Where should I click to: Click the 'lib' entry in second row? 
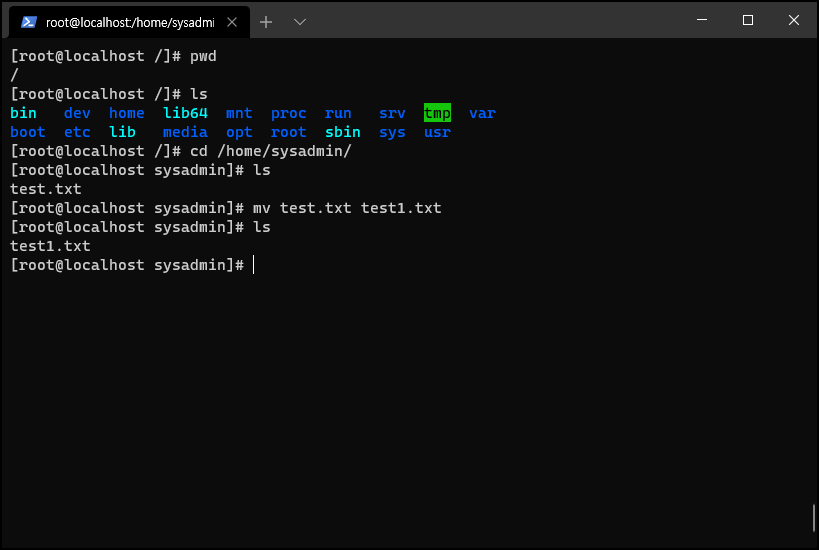click(x=122, y=132)
